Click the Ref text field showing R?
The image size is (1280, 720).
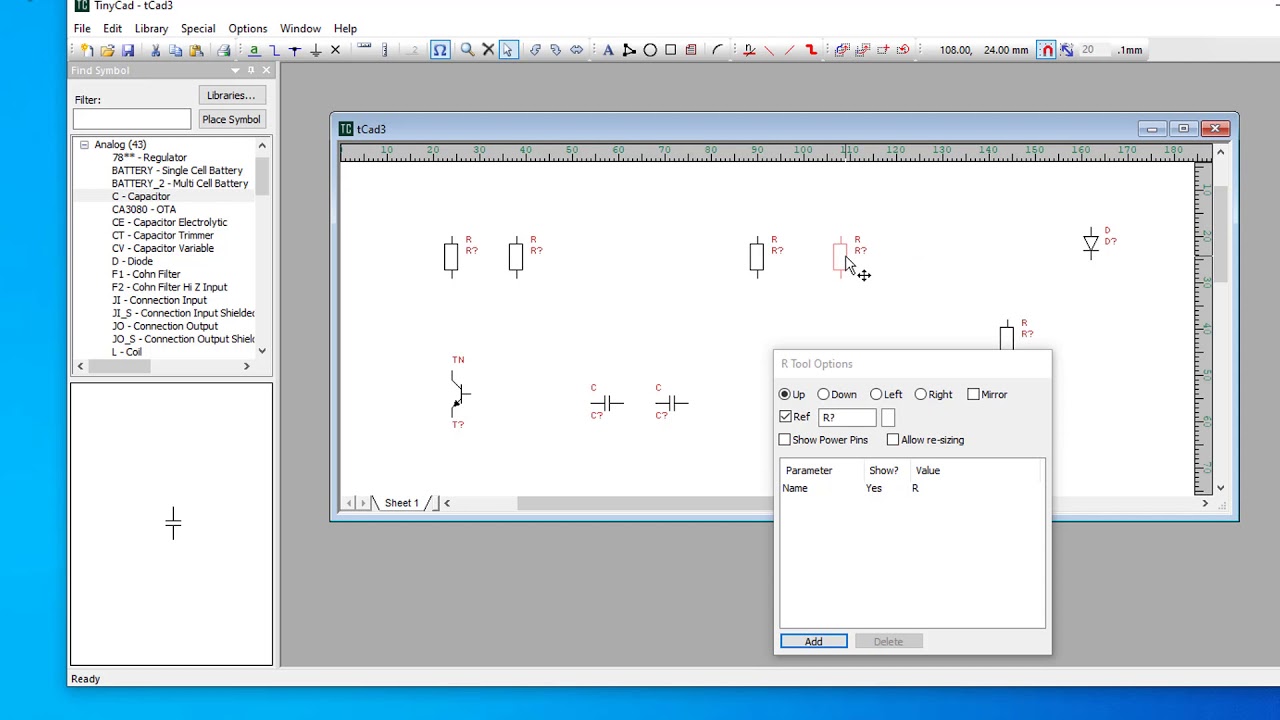click(x=847, y=418)
